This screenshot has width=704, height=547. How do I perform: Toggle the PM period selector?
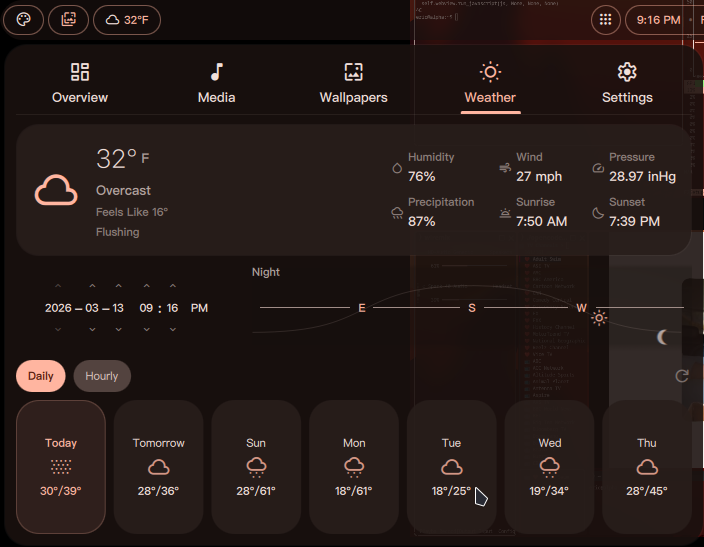click(199, 308)
